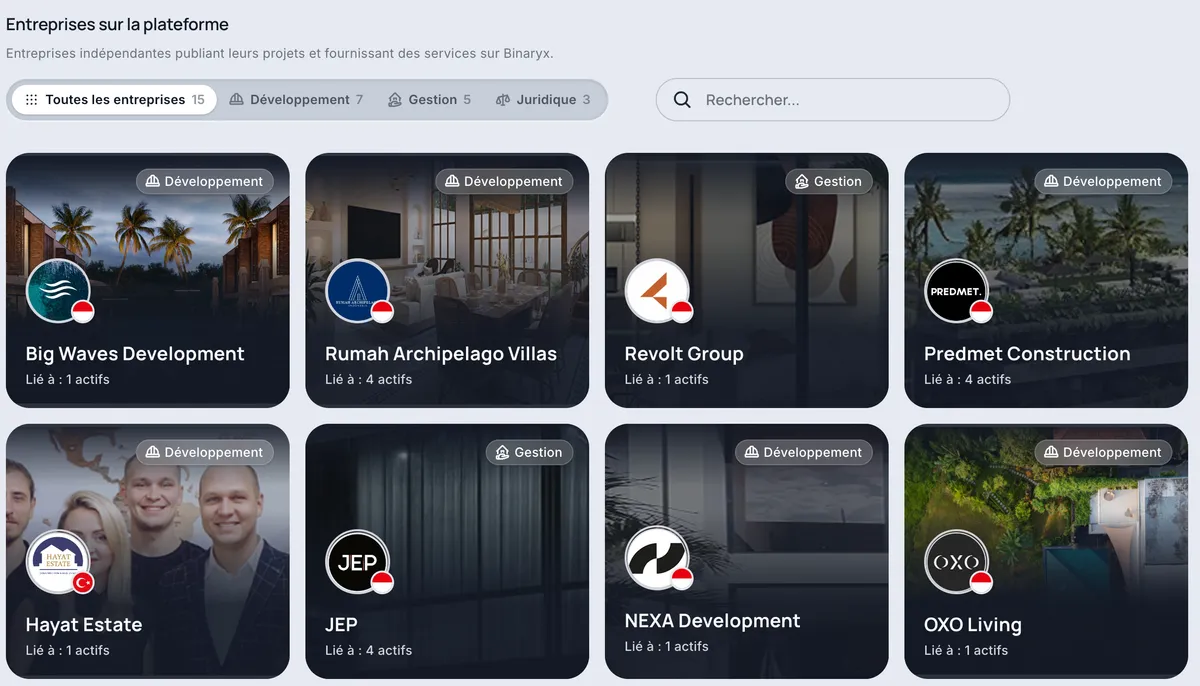Click the Développement badge on Hayat Estate card
This screenshot has width=1200, height=686.
point(205,452)
